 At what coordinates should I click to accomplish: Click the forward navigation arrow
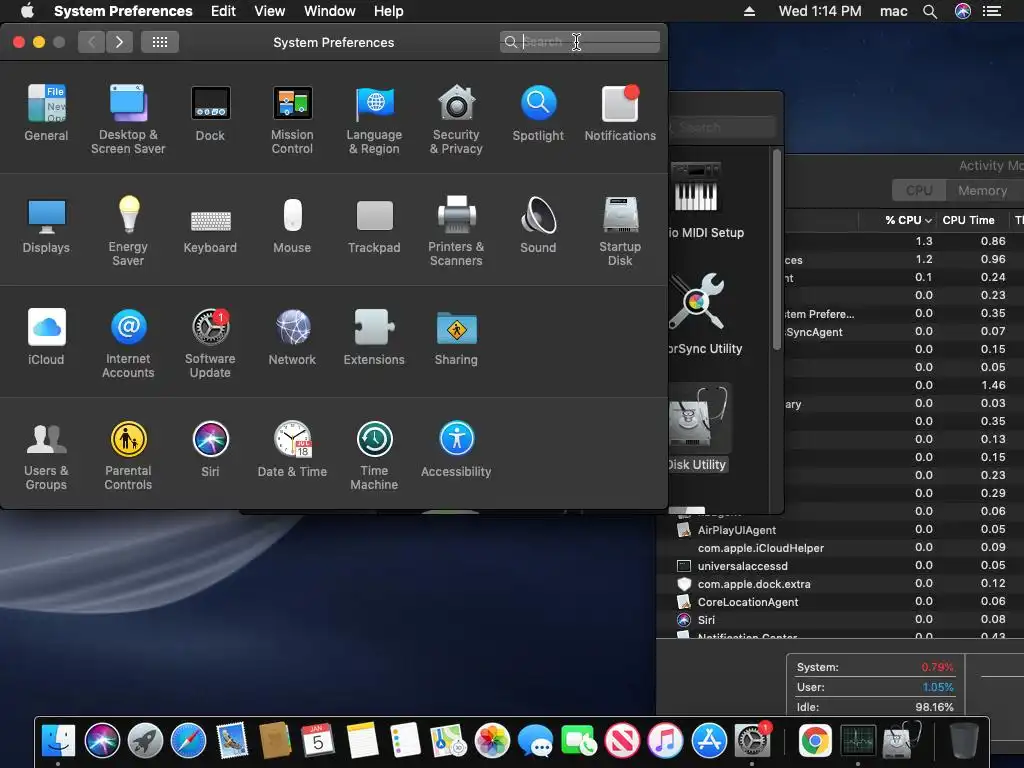(119, 42)
